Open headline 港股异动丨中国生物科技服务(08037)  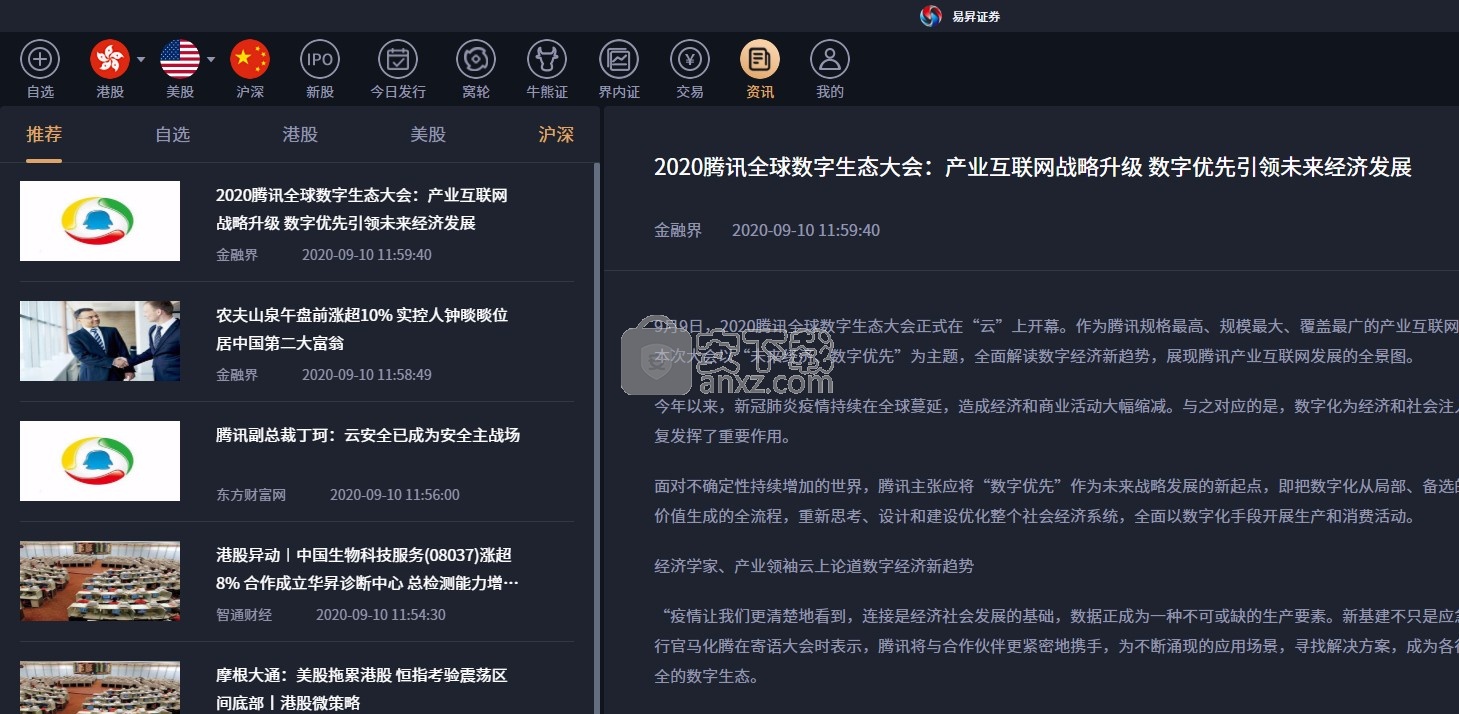[x=368, y=569]
